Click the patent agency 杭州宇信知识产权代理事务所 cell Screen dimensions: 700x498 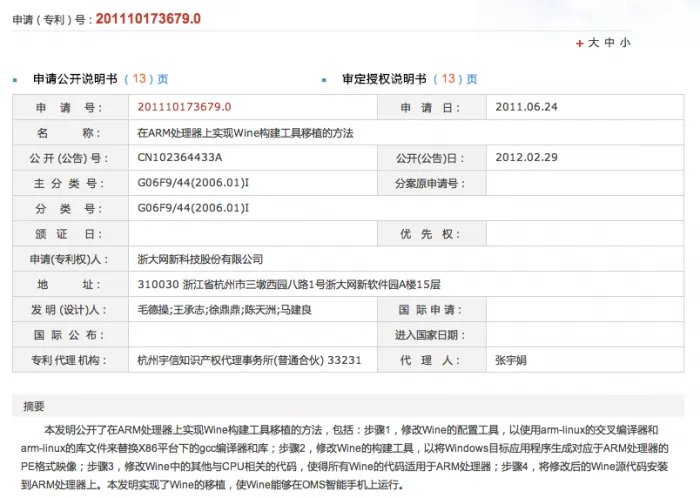249,360
